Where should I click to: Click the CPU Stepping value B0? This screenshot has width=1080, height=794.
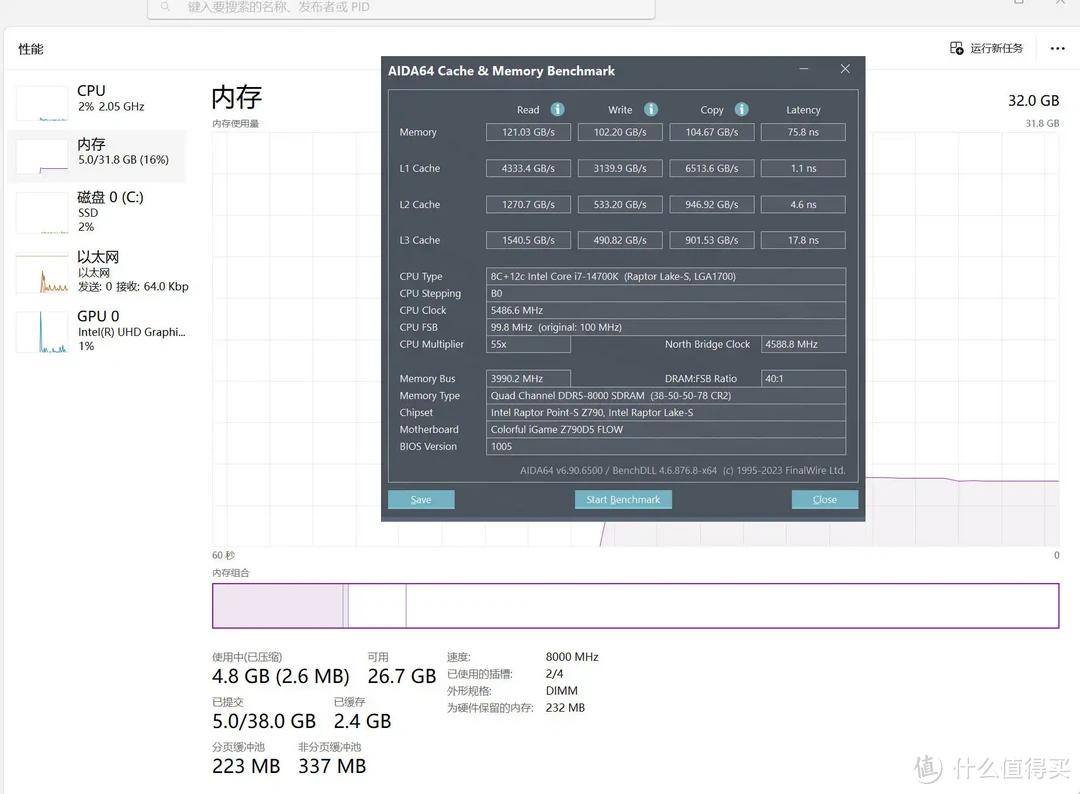pos(665,293)
